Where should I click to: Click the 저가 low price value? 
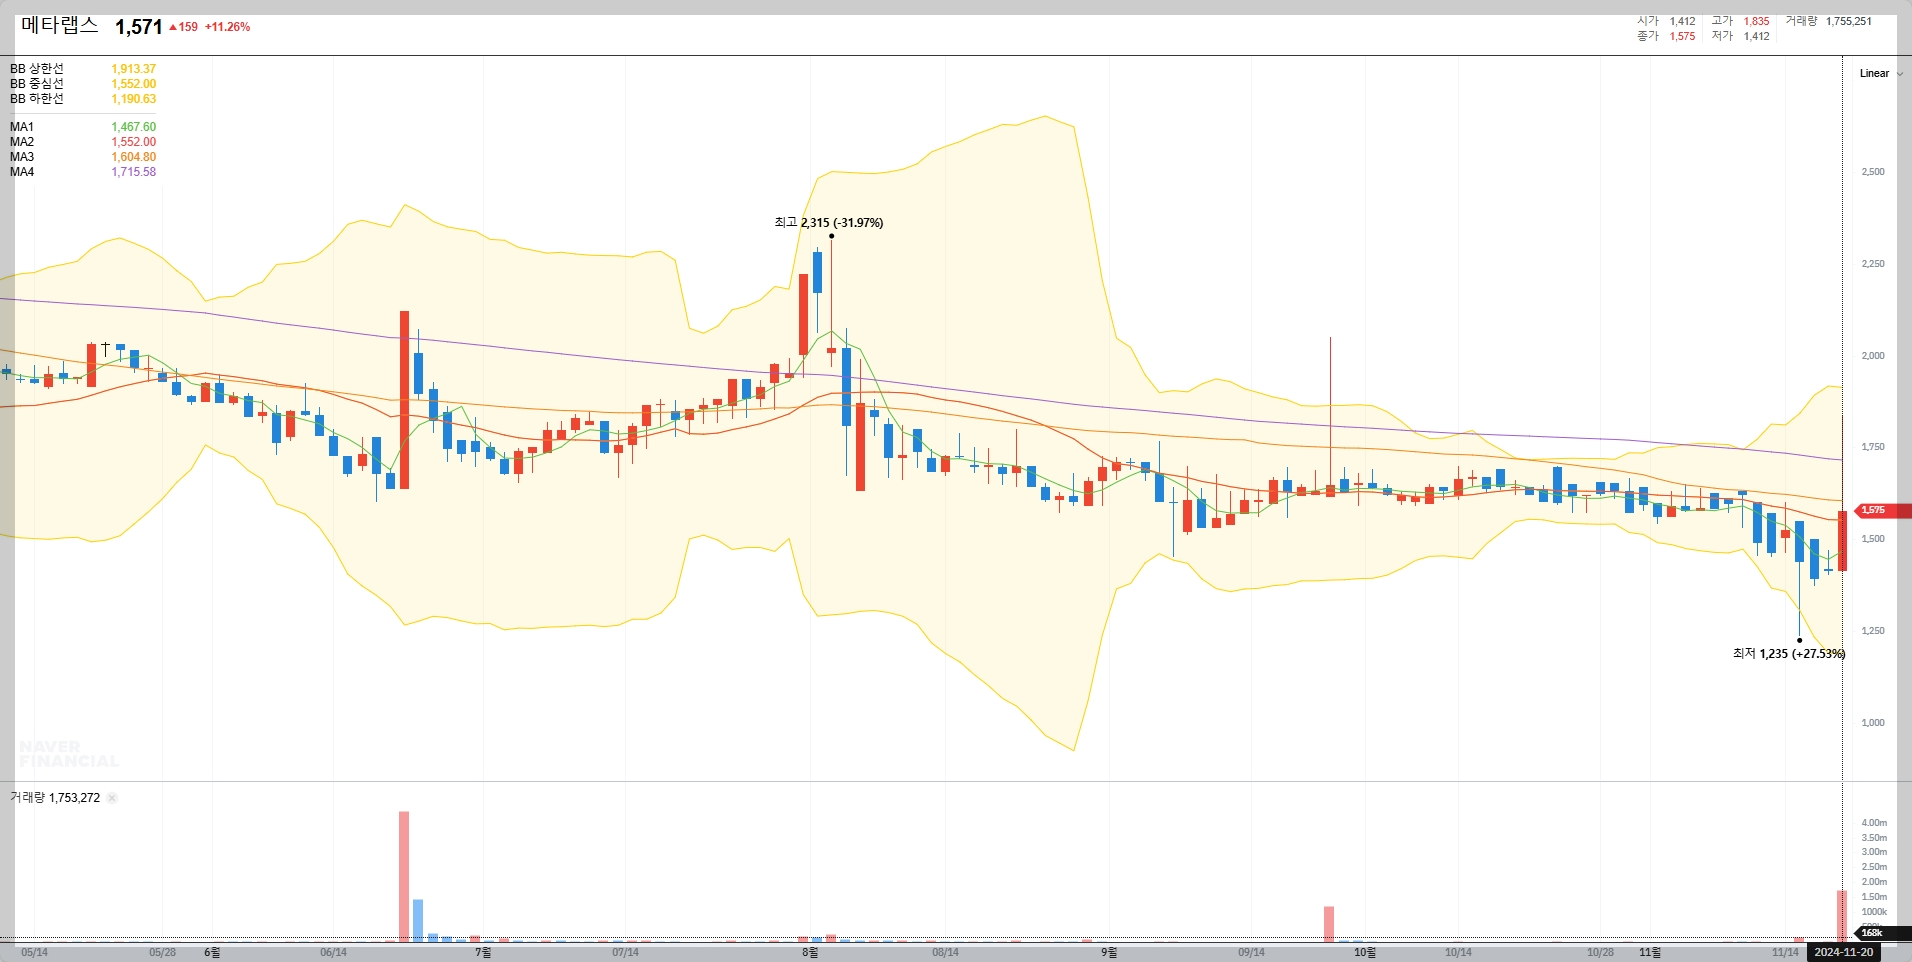1756,36
